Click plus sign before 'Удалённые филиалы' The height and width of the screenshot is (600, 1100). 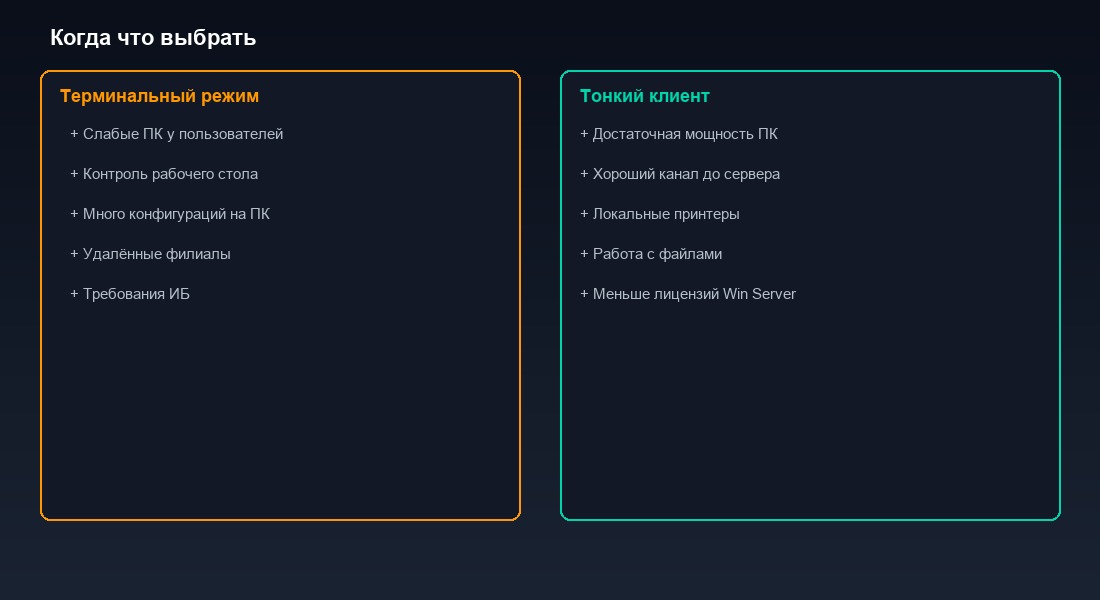point(74,254)
